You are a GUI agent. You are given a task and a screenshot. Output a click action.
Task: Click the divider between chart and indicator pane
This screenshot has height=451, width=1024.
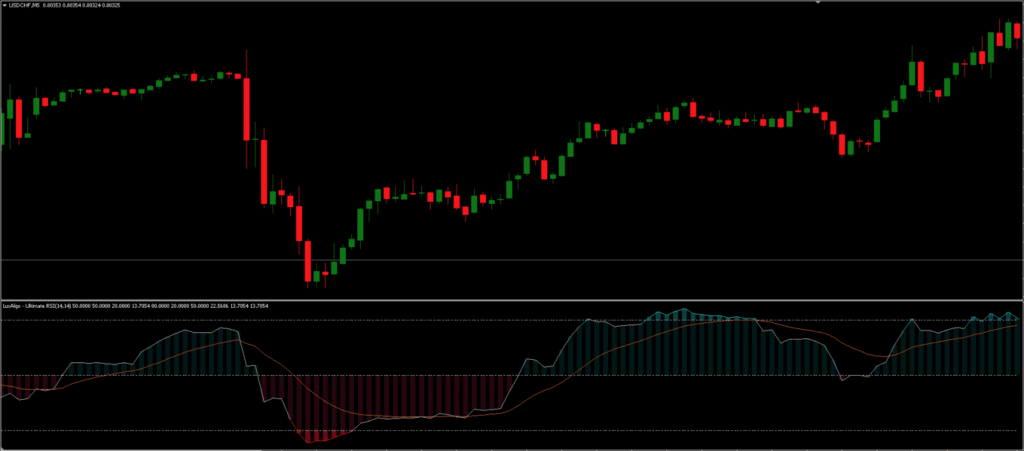(512, 299)
